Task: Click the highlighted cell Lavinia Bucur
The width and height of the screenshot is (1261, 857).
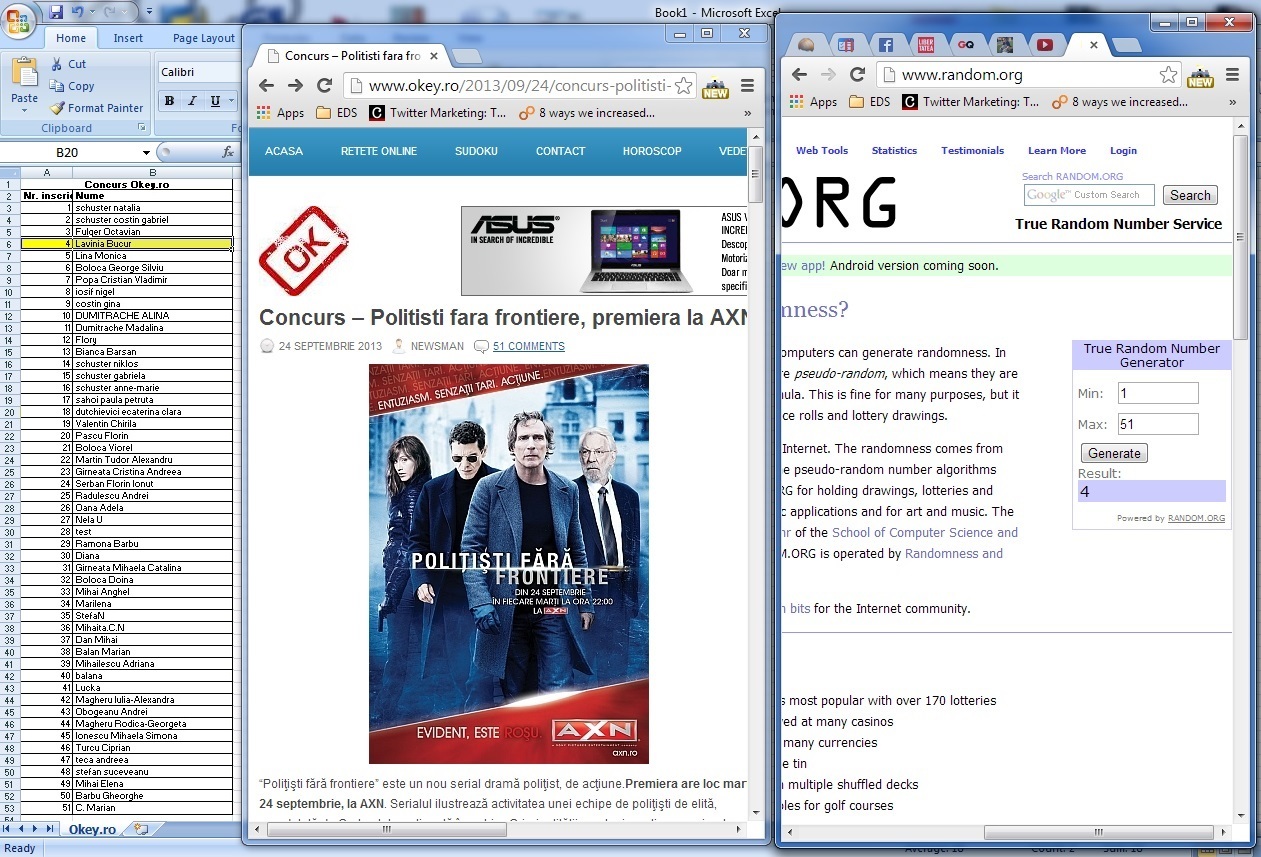Action: click(152, 243)
